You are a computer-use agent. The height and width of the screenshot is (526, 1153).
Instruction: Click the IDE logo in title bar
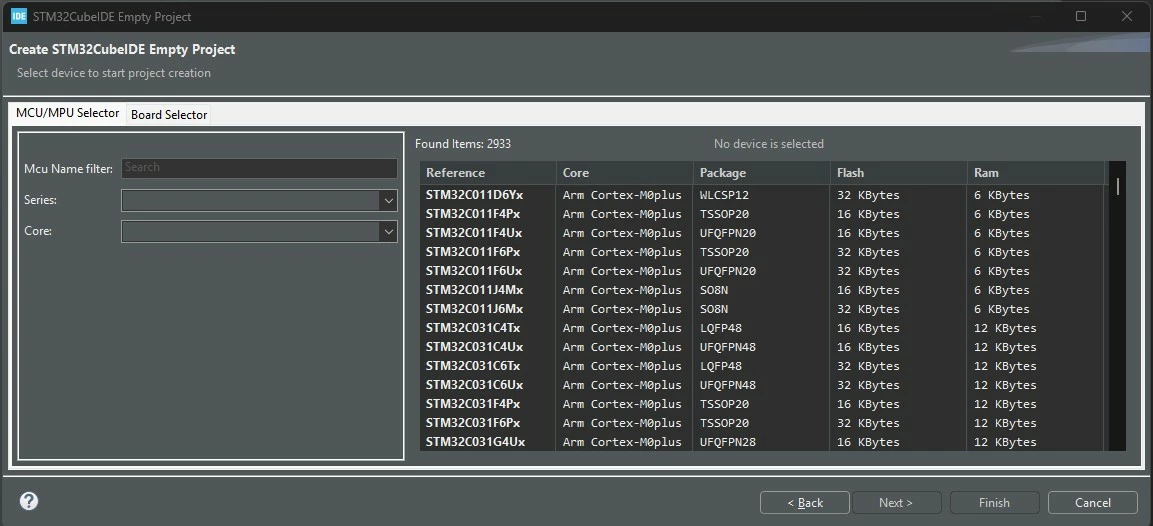[x=19, y=16]
